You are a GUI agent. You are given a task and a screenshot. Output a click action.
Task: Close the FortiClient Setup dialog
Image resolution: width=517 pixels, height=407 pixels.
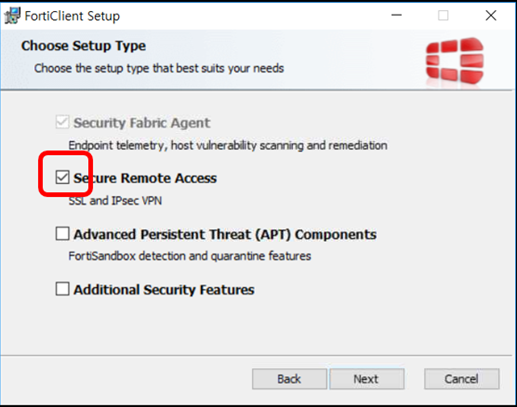click(x=491, y=15)
